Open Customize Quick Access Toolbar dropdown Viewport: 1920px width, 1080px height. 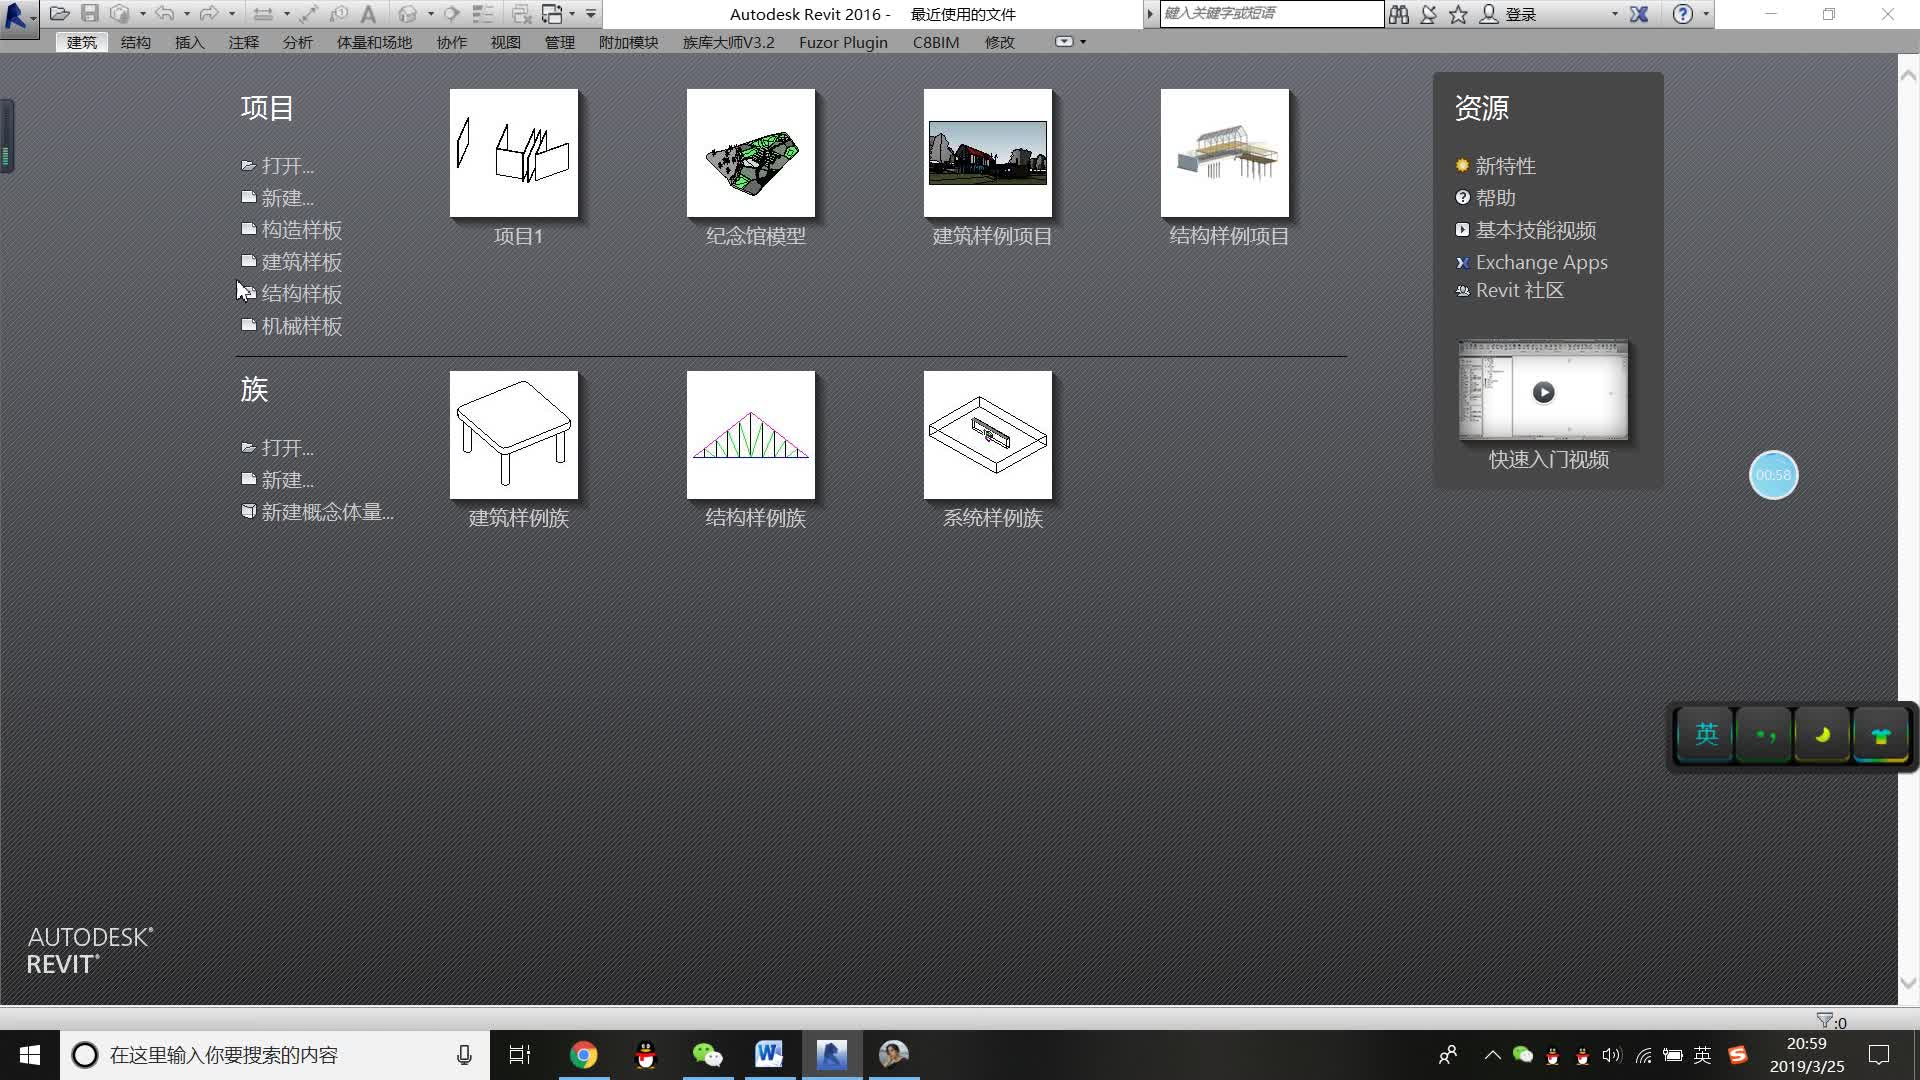click(x=591, y=14)
